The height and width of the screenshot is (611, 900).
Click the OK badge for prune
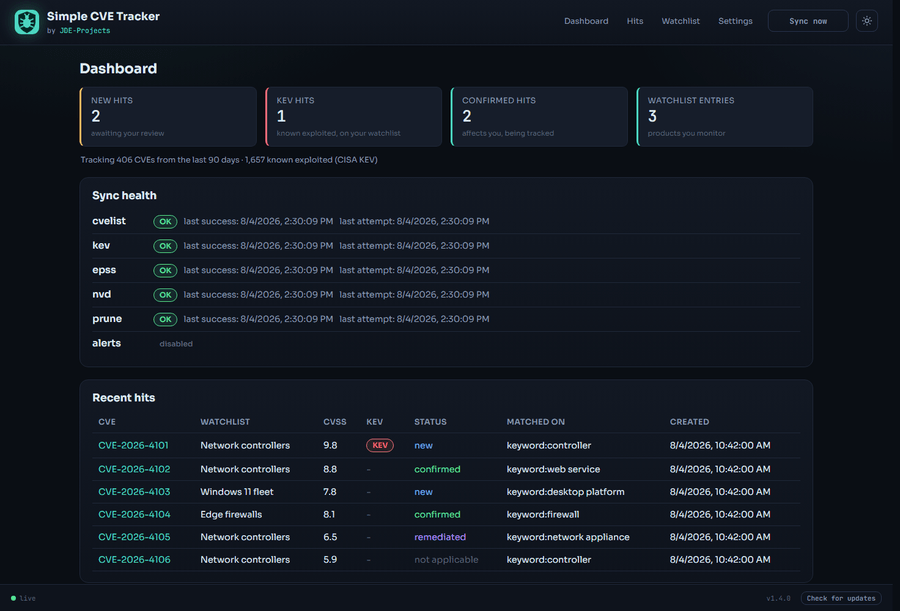point(165,319)
